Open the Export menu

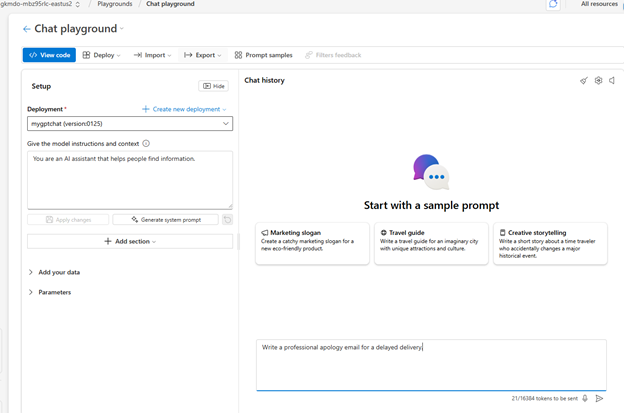pos(203,55)
